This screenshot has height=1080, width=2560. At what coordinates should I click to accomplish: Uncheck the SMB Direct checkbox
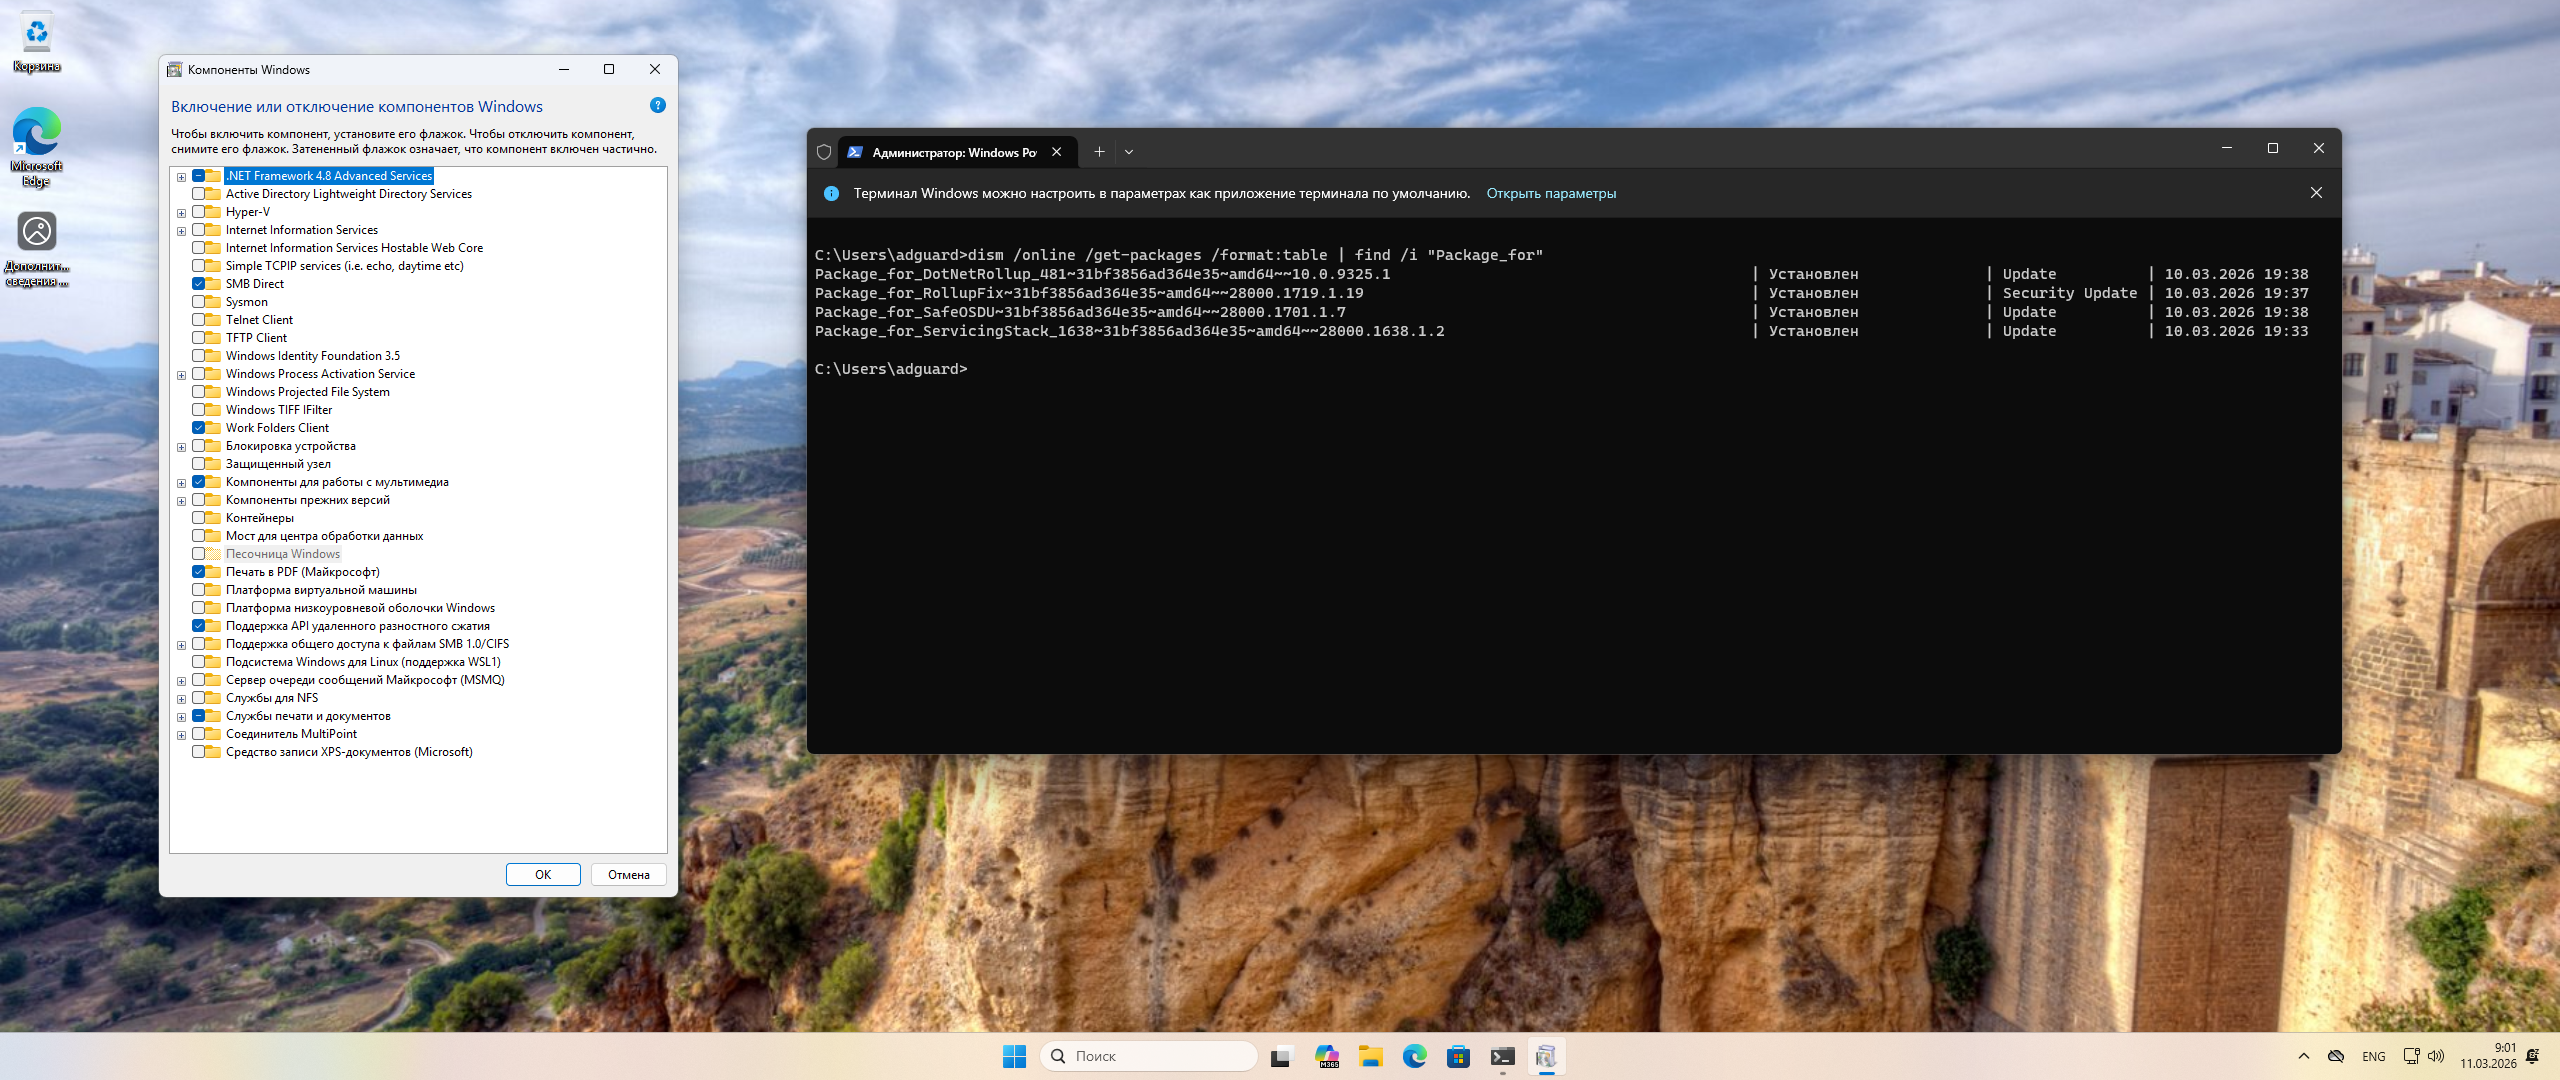point(198,284)
